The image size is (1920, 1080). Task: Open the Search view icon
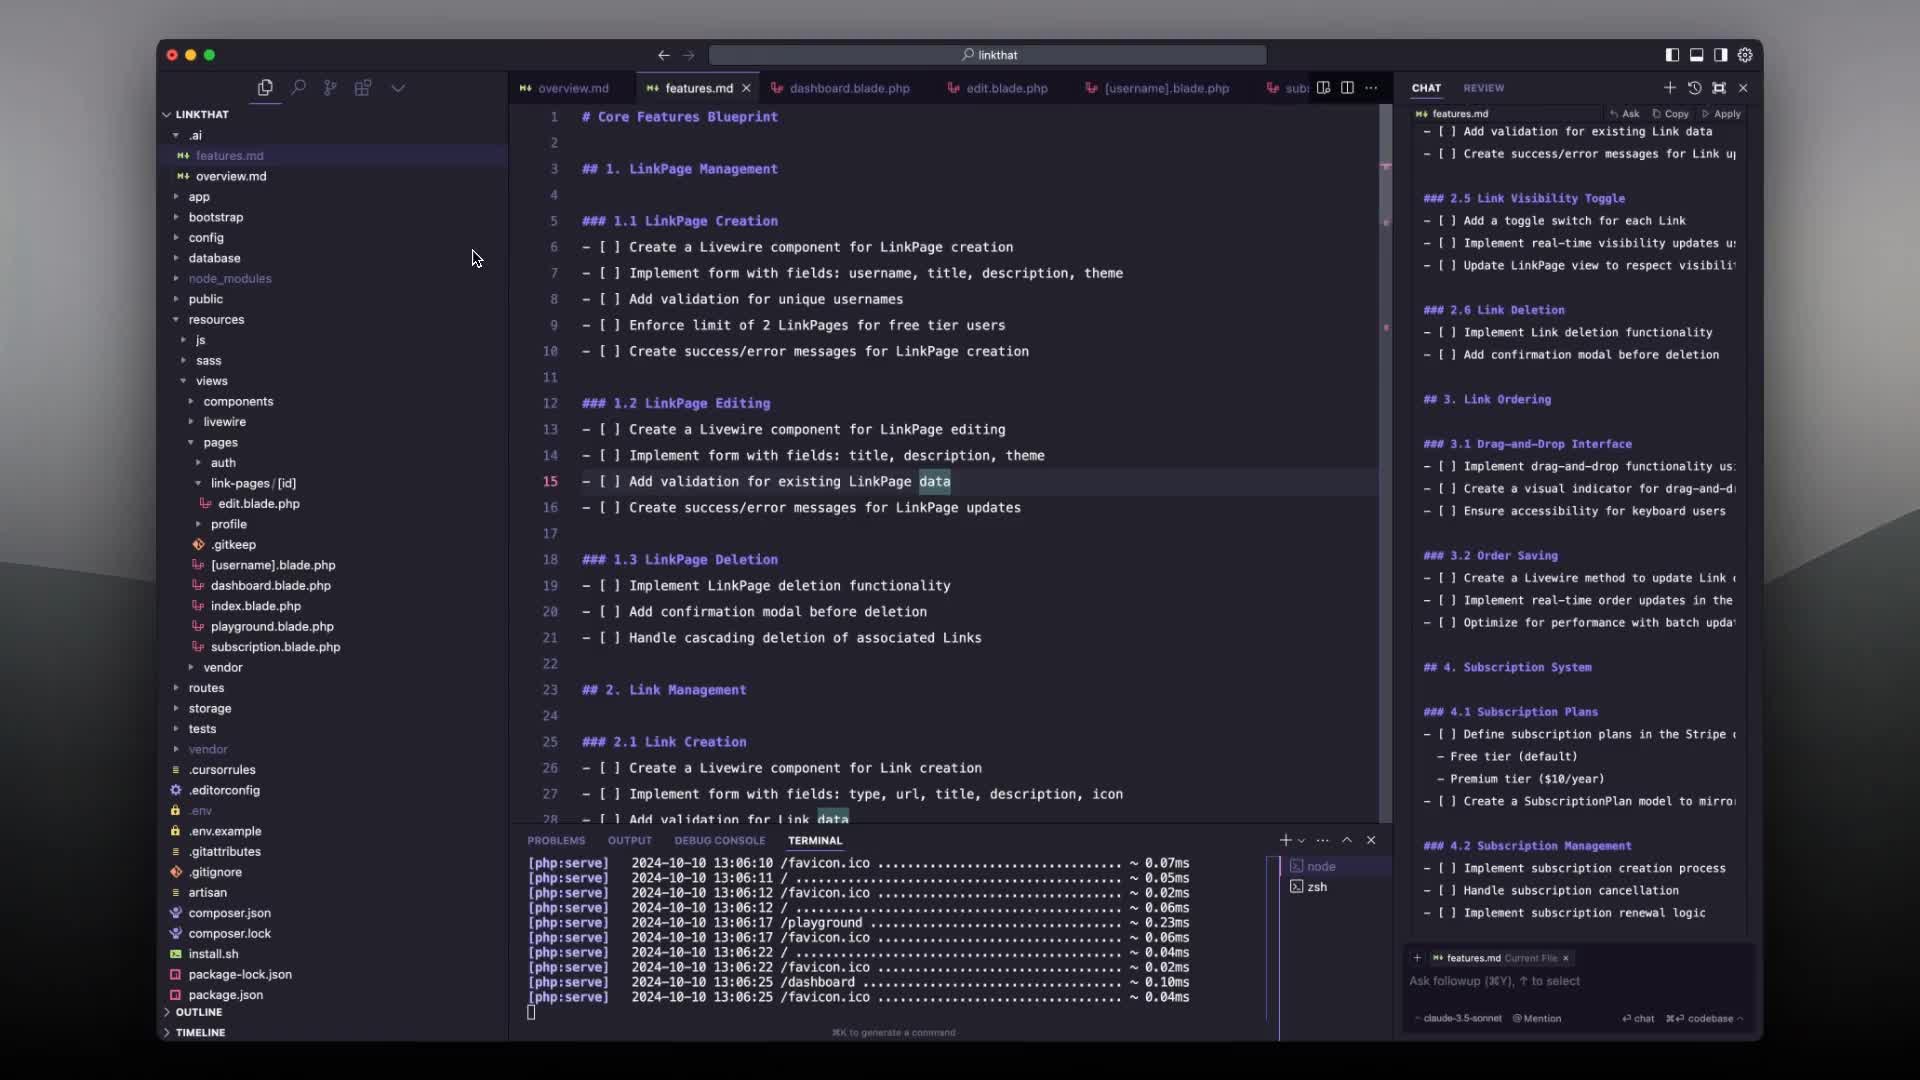[298, 88]
